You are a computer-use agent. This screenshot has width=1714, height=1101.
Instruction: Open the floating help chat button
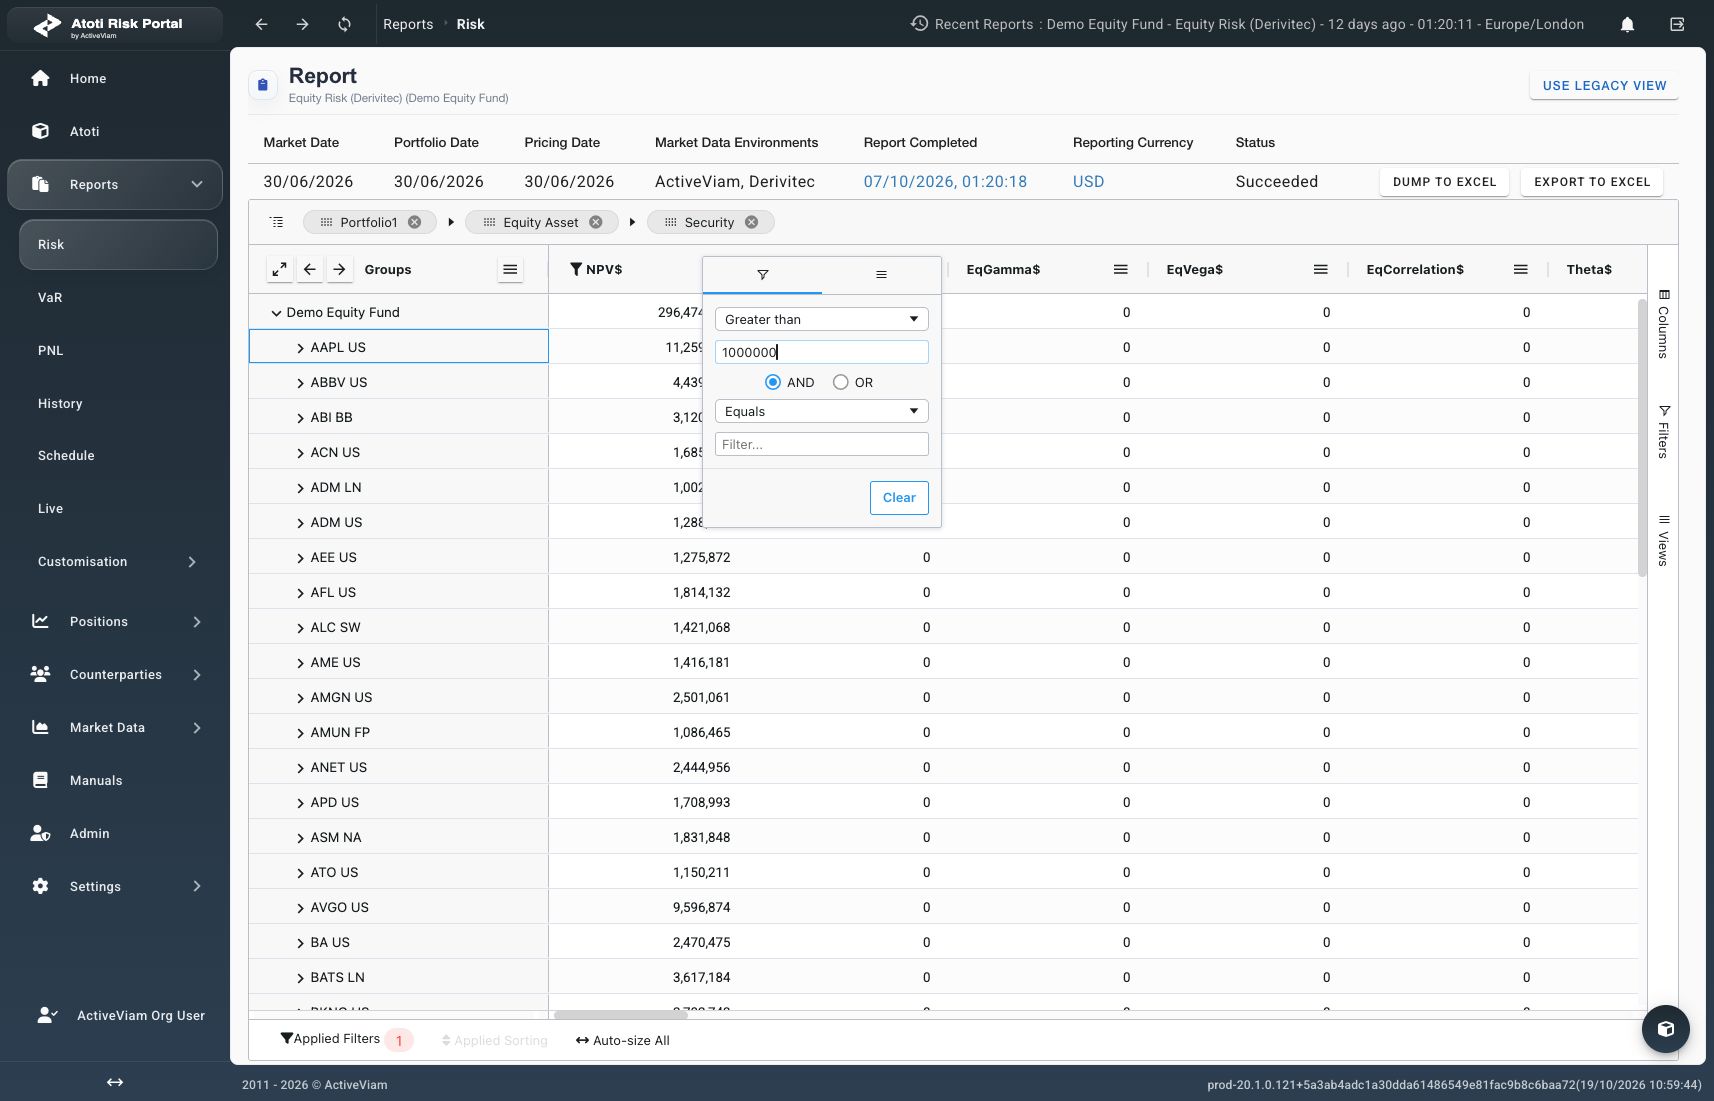(x=1666, y=1028)
